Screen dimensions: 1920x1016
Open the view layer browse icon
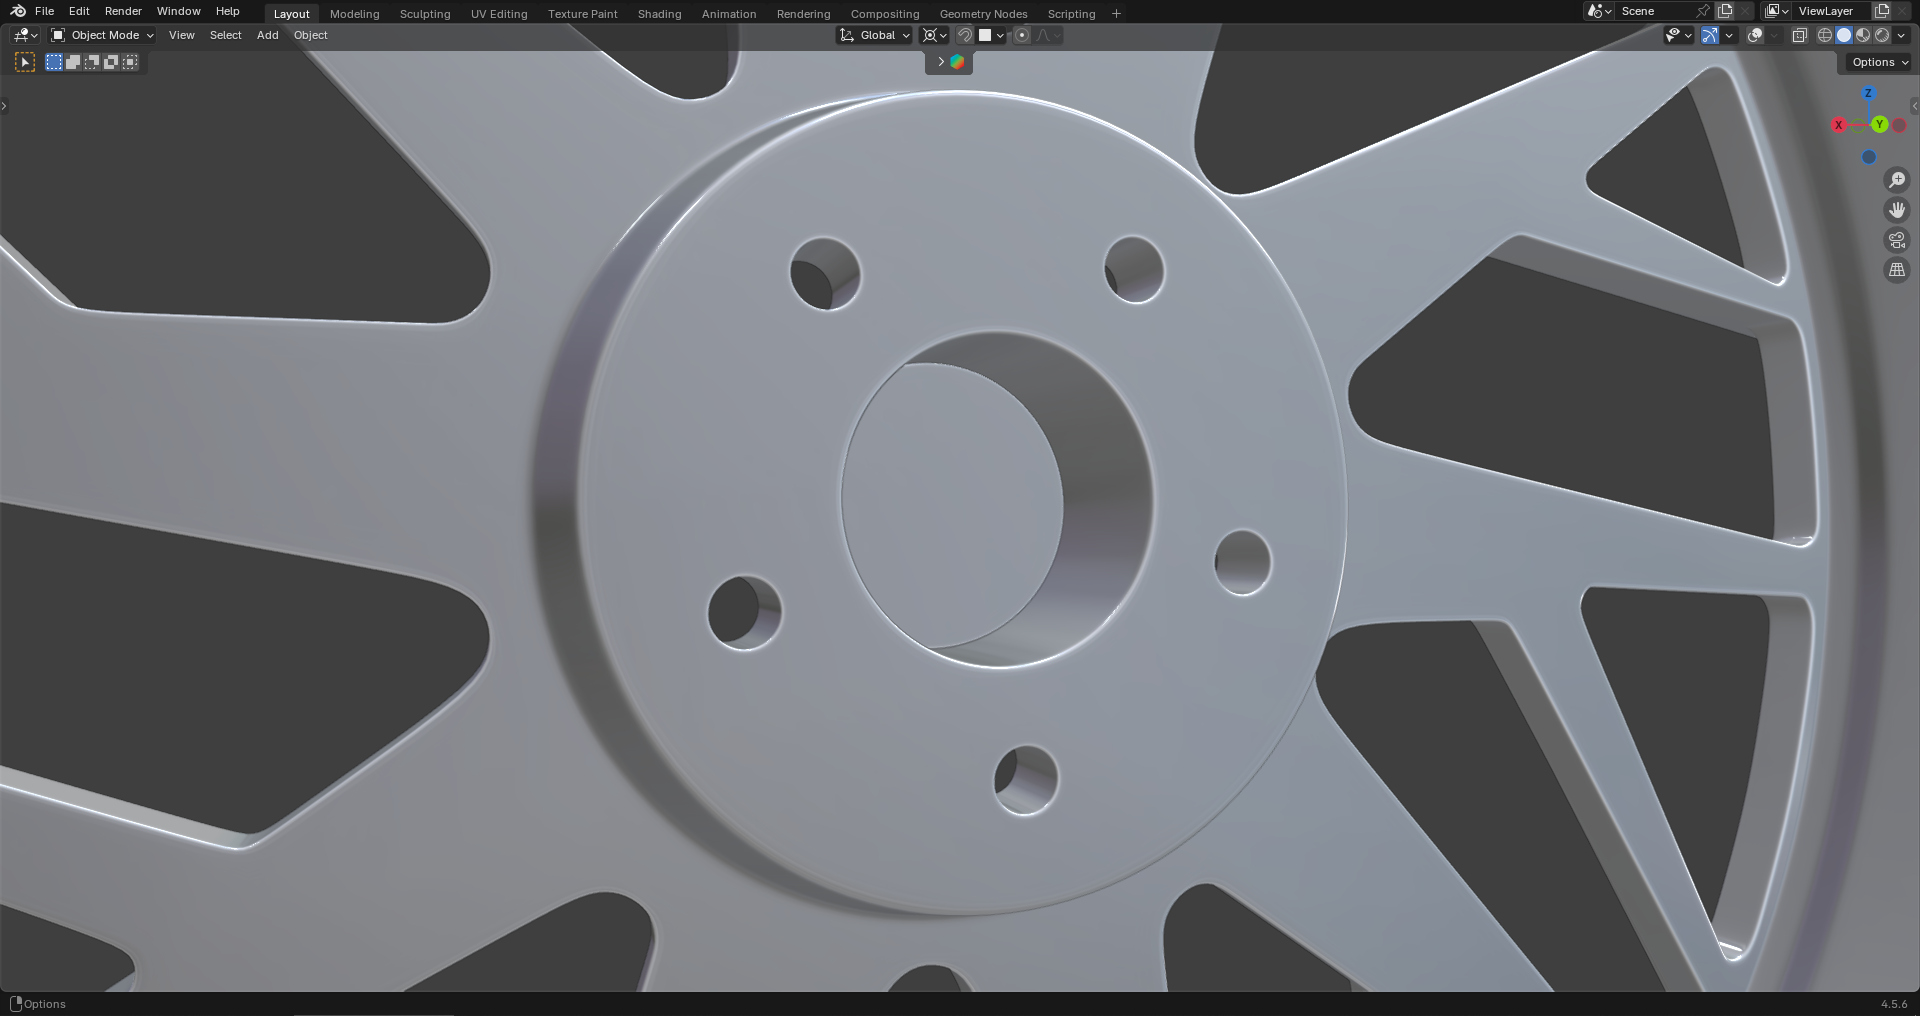pos(1777,11)
